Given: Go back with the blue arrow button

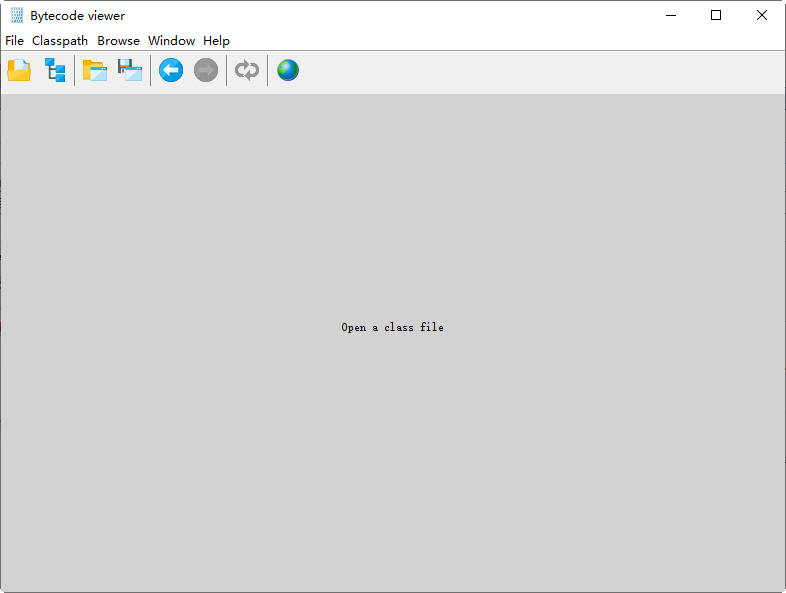Looking at the screenshot, I should coord(171,70).
